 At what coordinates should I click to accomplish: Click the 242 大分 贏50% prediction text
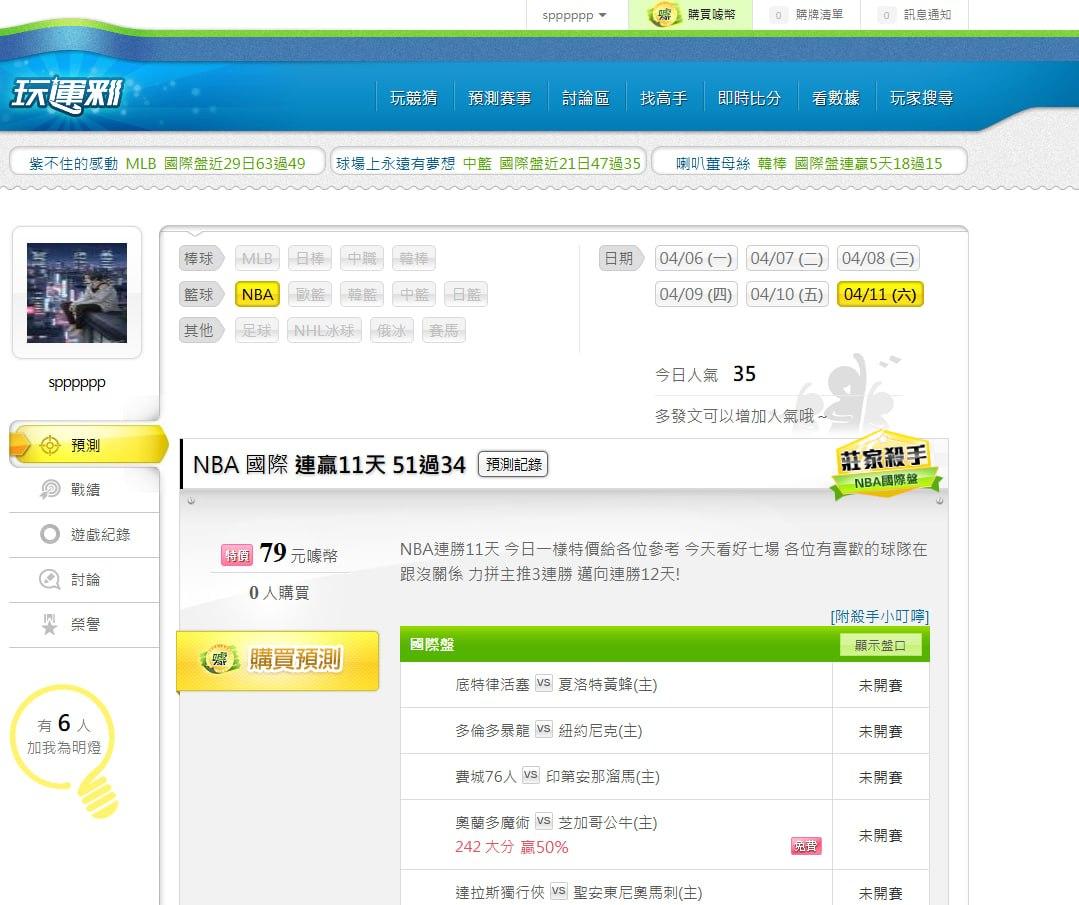point(511,847)
